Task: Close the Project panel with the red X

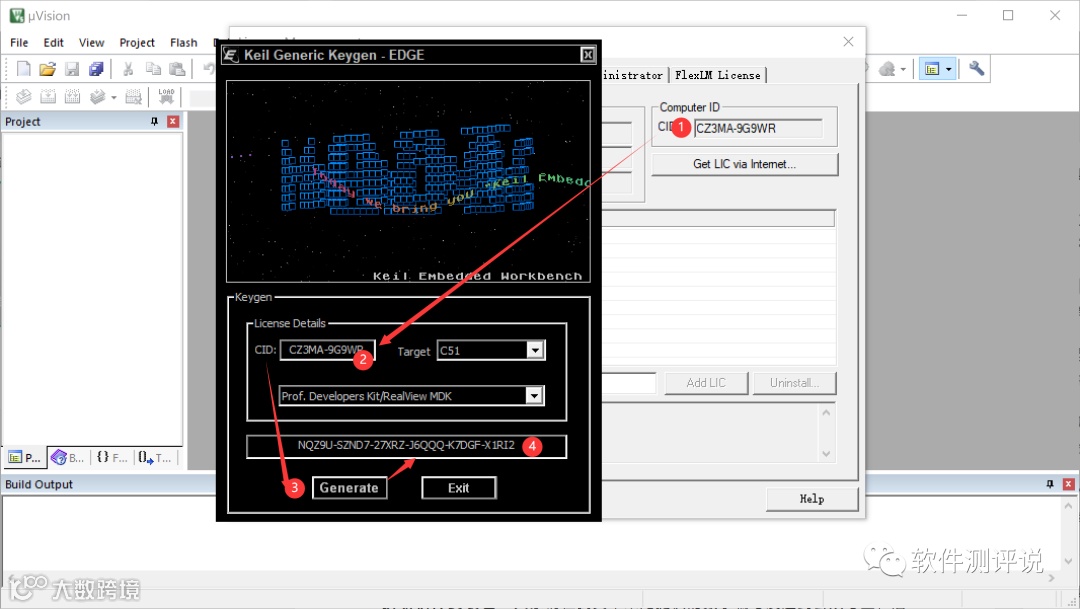Action: point(173,121)
